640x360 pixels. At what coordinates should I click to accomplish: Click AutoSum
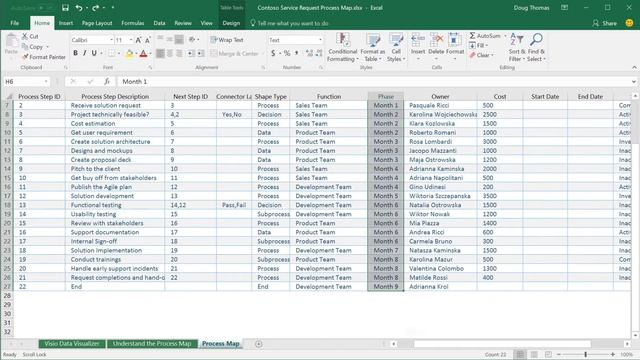[x=484, y=36]
